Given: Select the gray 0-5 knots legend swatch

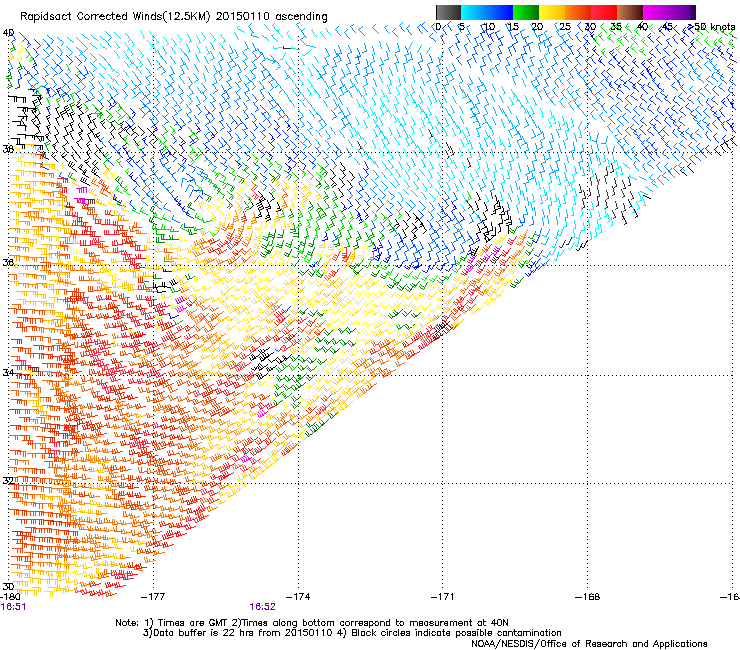Looking at the screenshot, I should pyautogui.click(x=448, y=12).
